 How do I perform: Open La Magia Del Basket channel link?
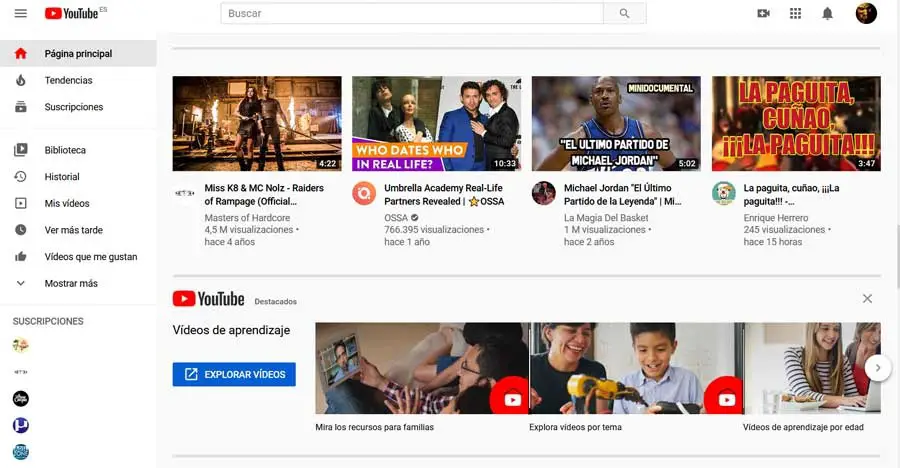click(x=606, y=218)
